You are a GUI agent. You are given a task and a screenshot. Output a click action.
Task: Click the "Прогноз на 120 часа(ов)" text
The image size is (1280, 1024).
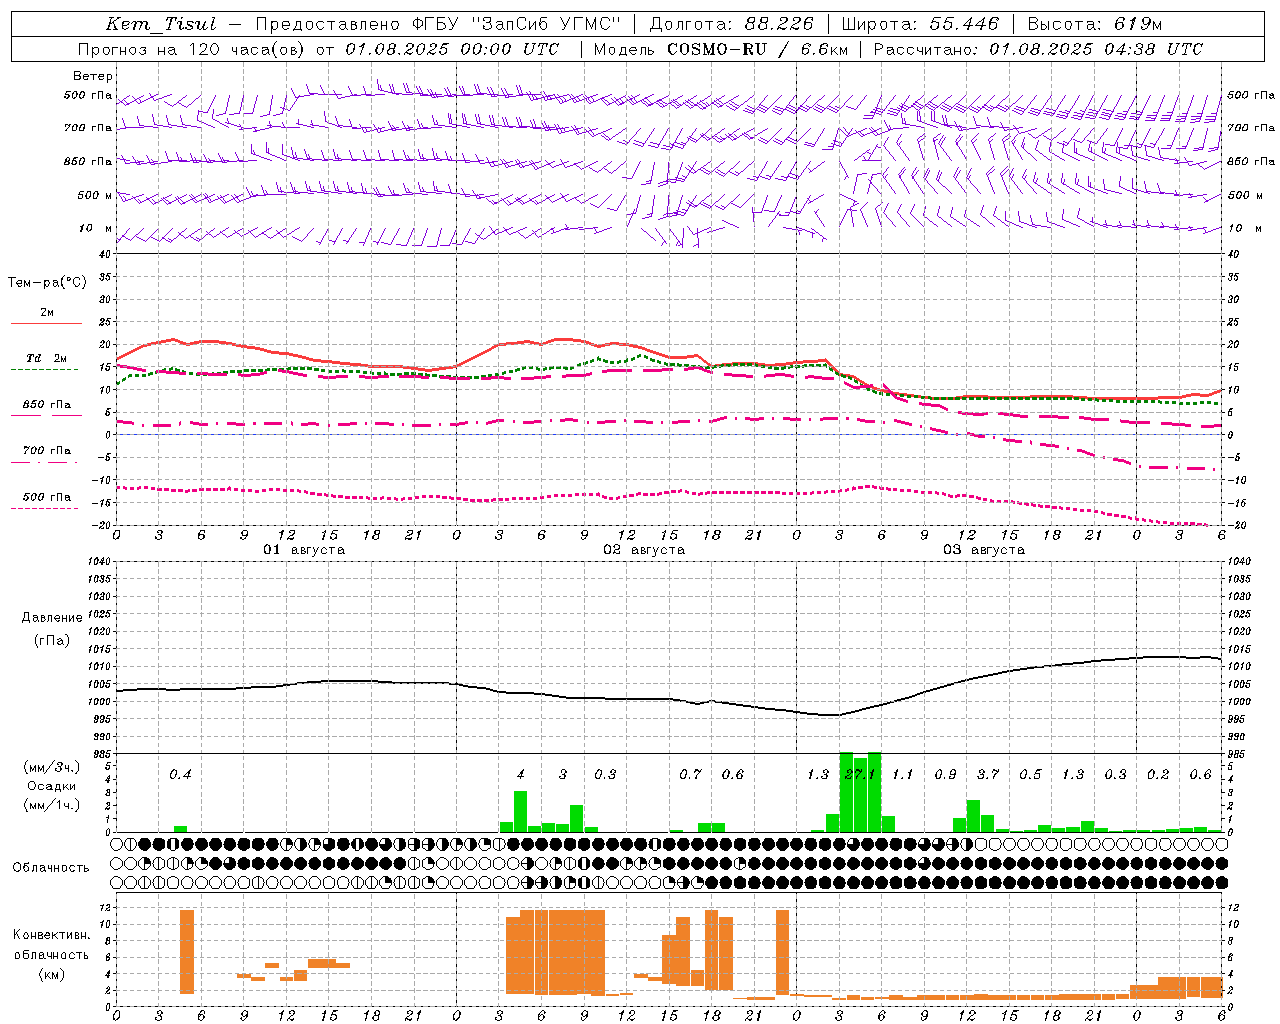pyautogui.click(x=192, y=49)
